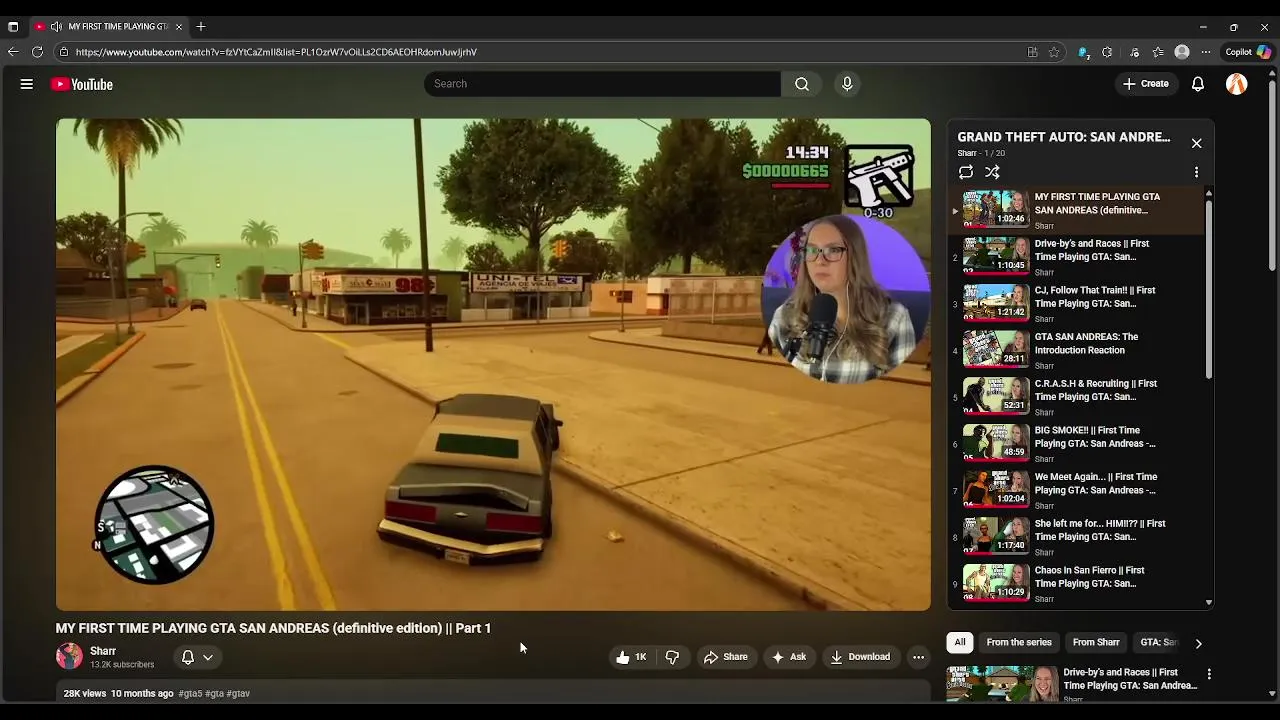Open the account avatar menu
The image size is (1280, 720).
pyautogui.click(x=1237, y=84)
